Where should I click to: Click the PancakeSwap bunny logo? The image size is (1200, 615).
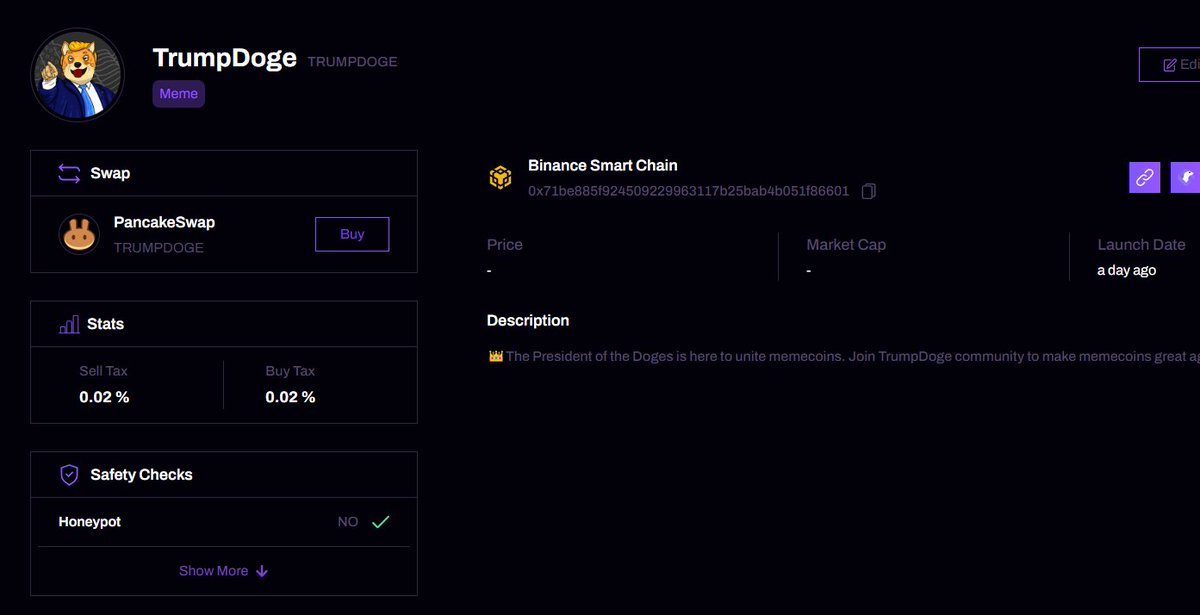coord(79,234)
